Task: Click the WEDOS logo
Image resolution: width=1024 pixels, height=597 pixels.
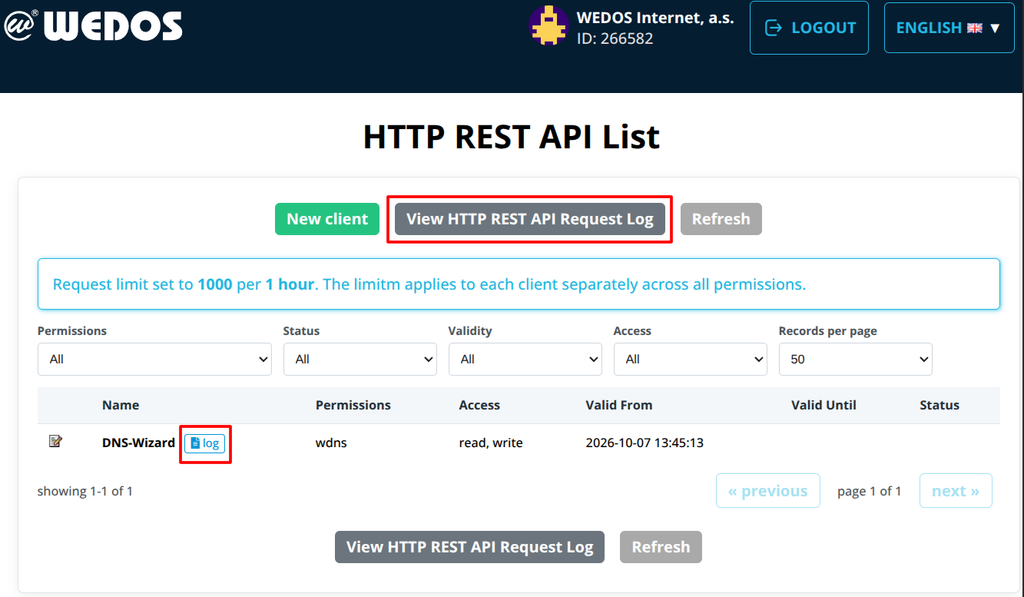Action: [93, 26]
